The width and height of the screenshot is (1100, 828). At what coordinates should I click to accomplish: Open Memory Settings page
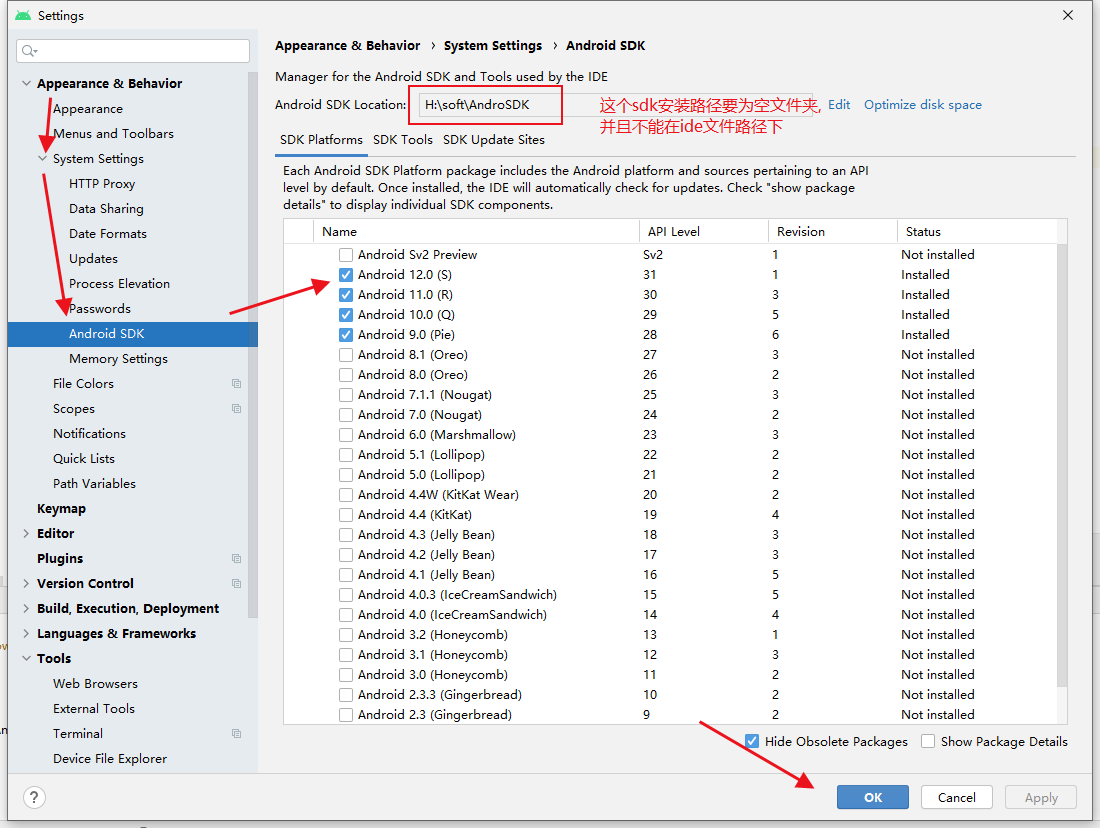[x=119, y=359]
